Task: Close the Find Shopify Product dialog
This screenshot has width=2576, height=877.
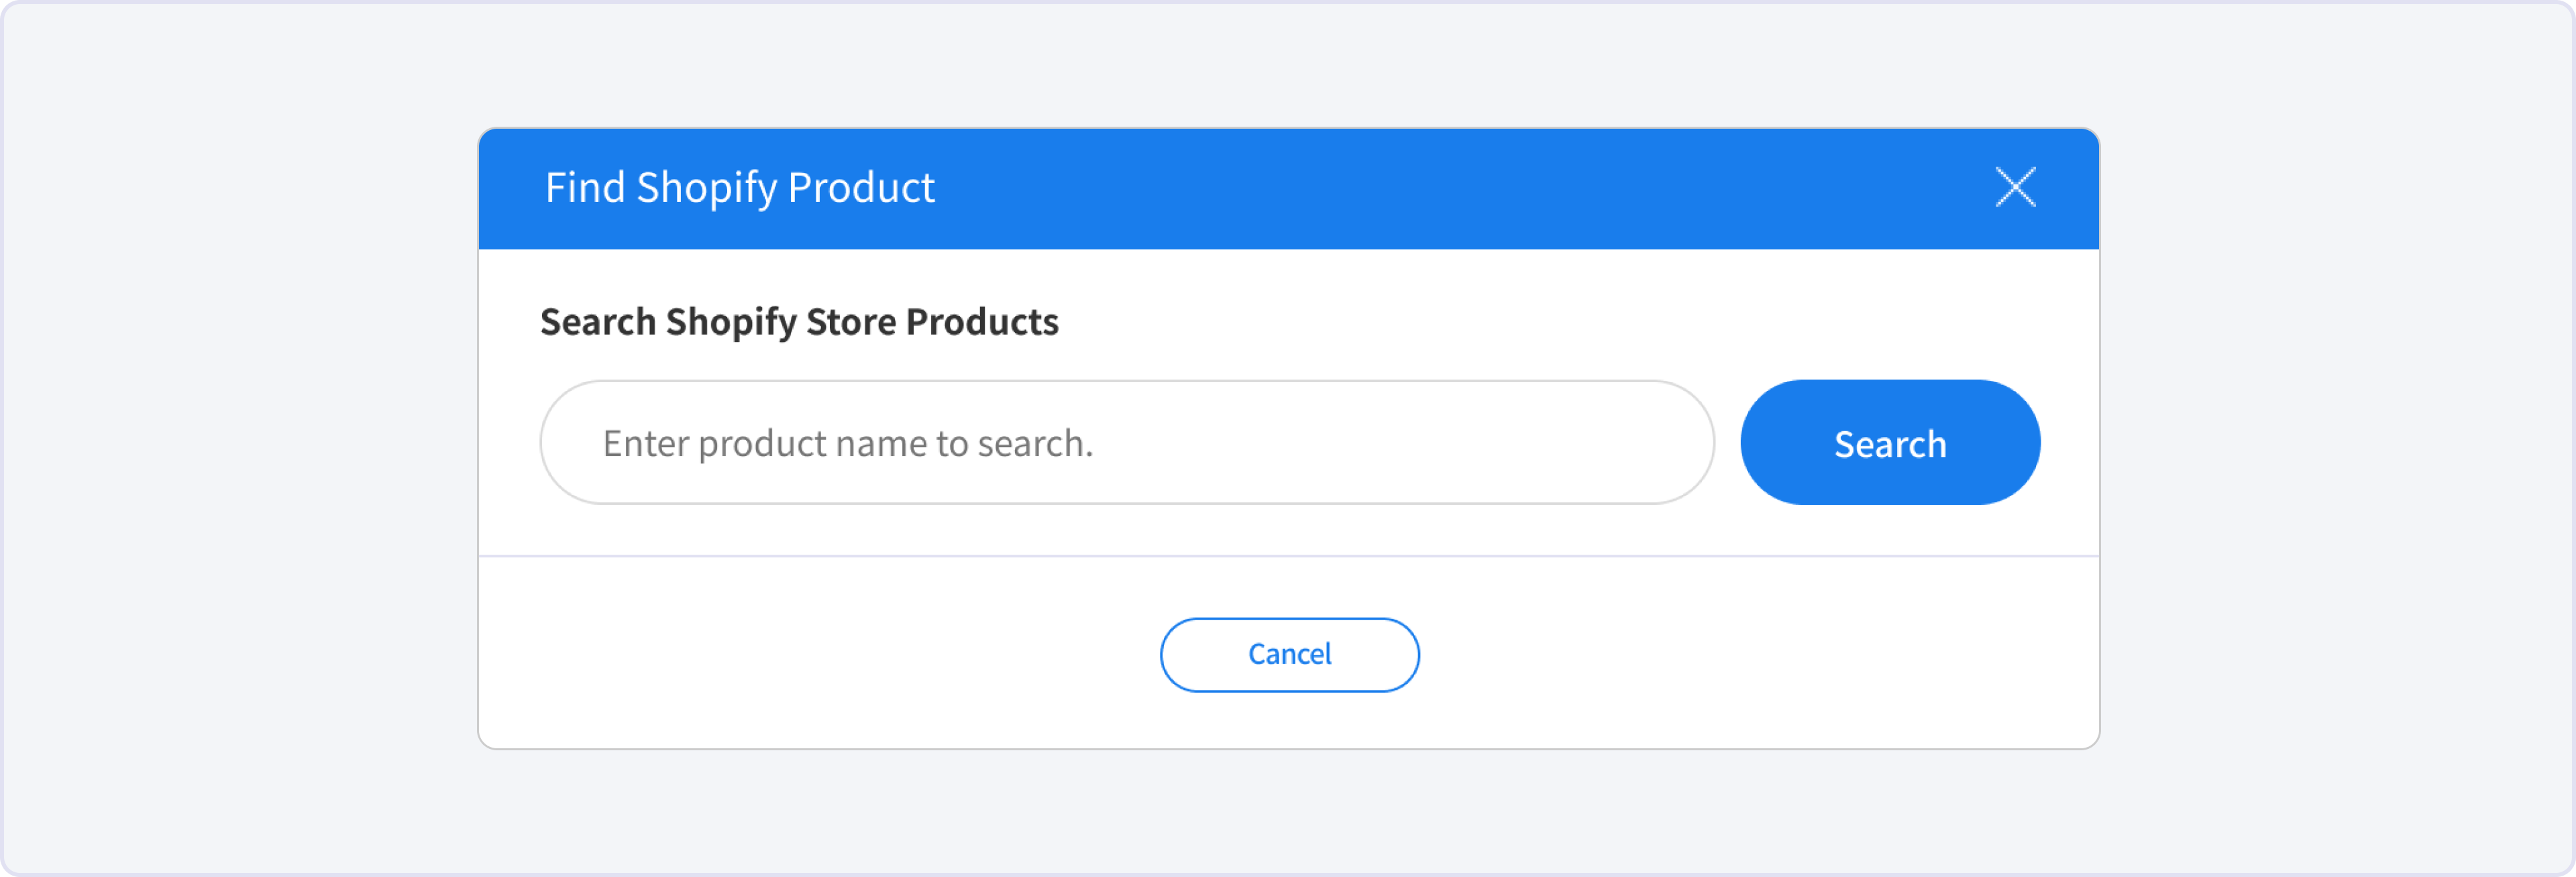Action: (x=2015, y=187)
